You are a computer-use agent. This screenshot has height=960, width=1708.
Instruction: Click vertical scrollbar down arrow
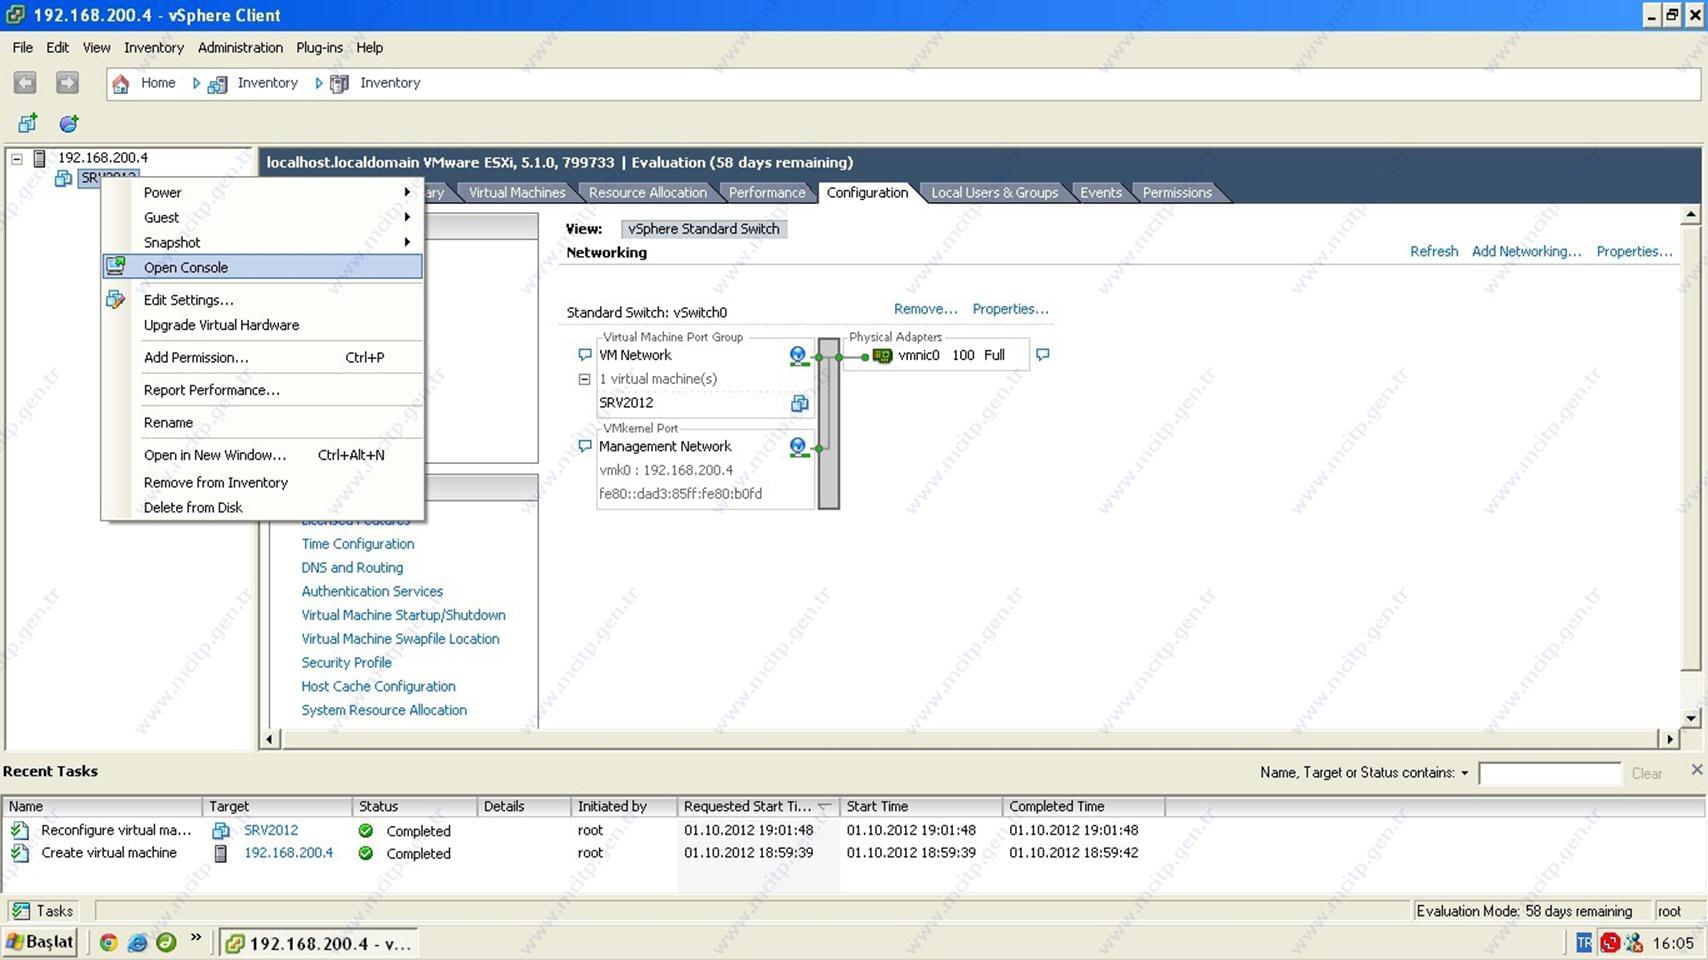point(1691,718)
